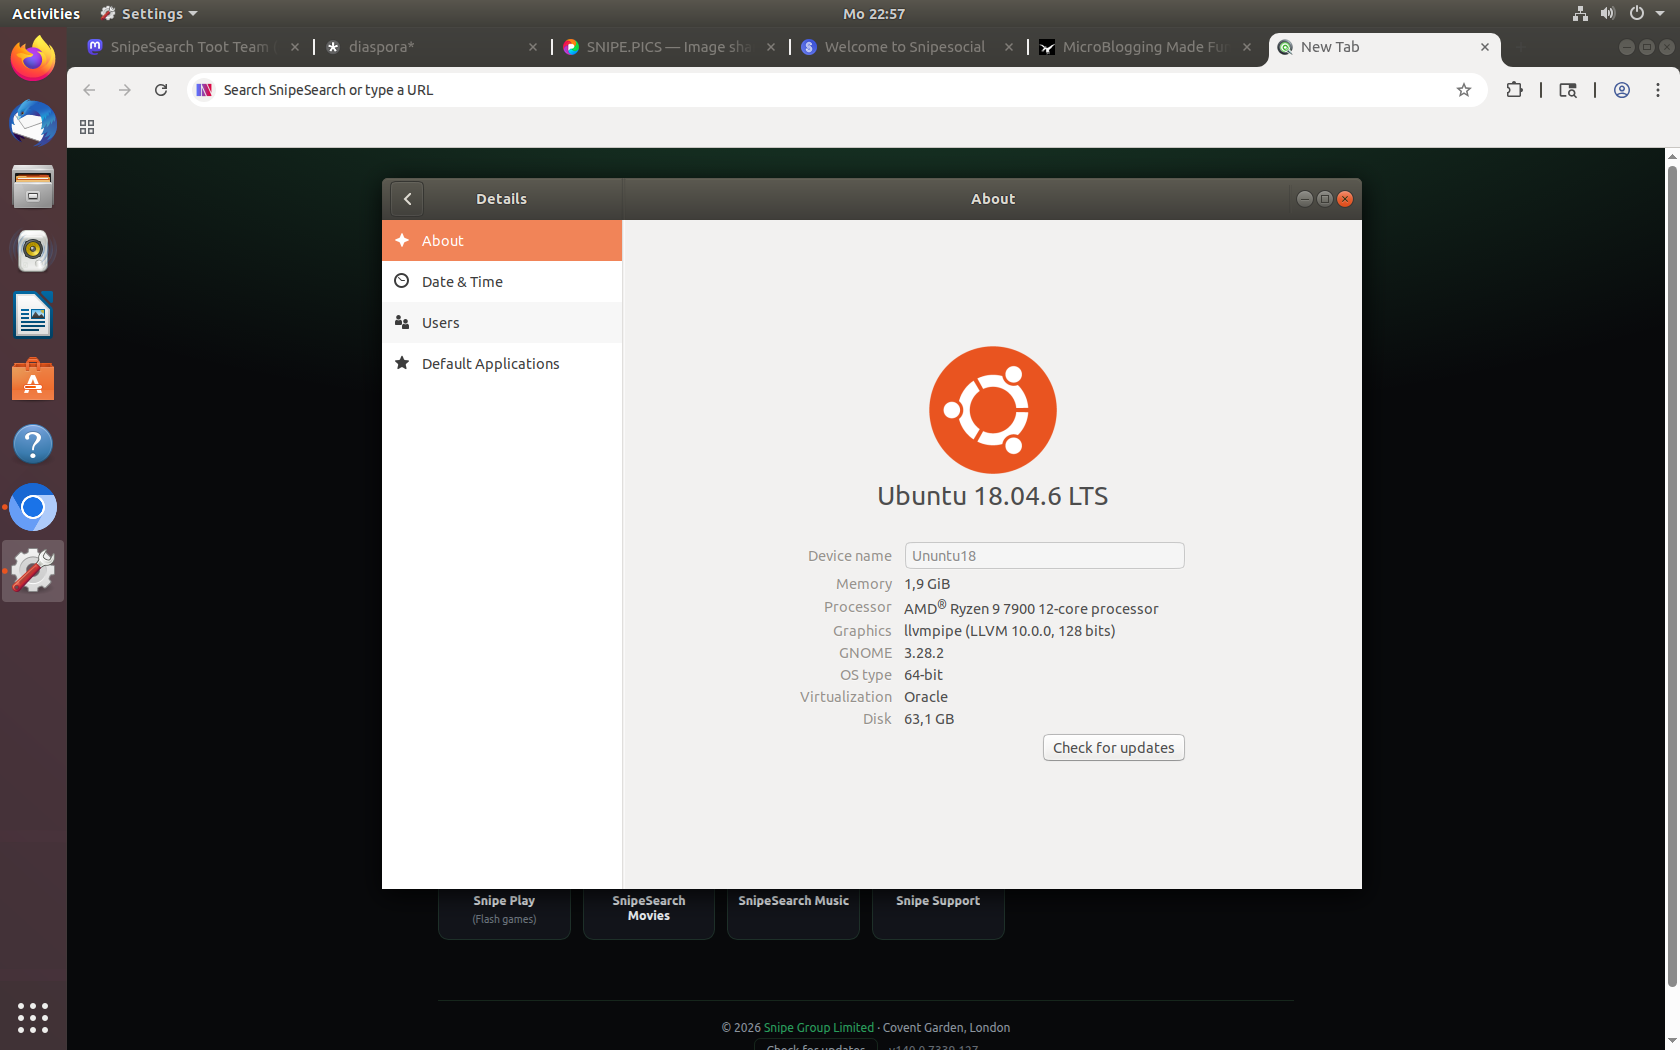Click browser back arrow button
Screen dimensions: 1680x1050
click(x=89, y=90)
